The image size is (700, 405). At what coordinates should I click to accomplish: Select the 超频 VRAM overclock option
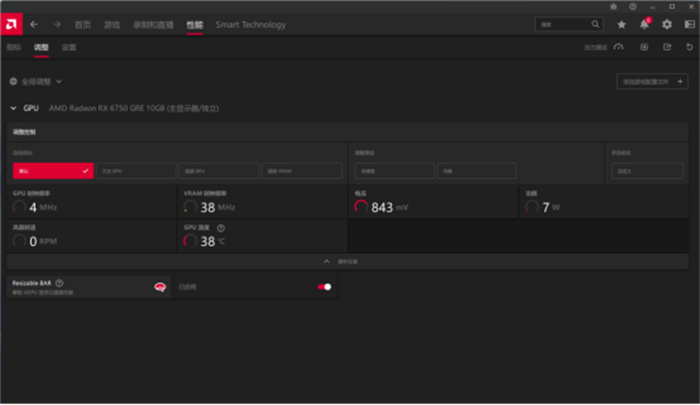302,171
